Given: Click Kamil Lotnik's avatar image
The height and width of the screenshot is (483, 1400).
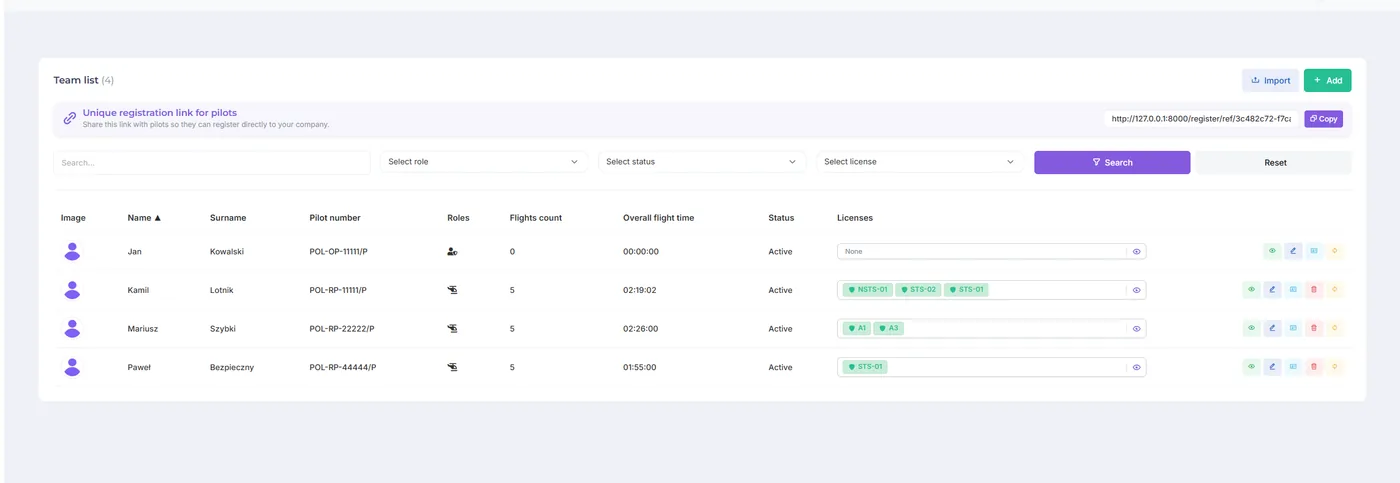Looking at the screenshot, I should (x=72, y=290).
